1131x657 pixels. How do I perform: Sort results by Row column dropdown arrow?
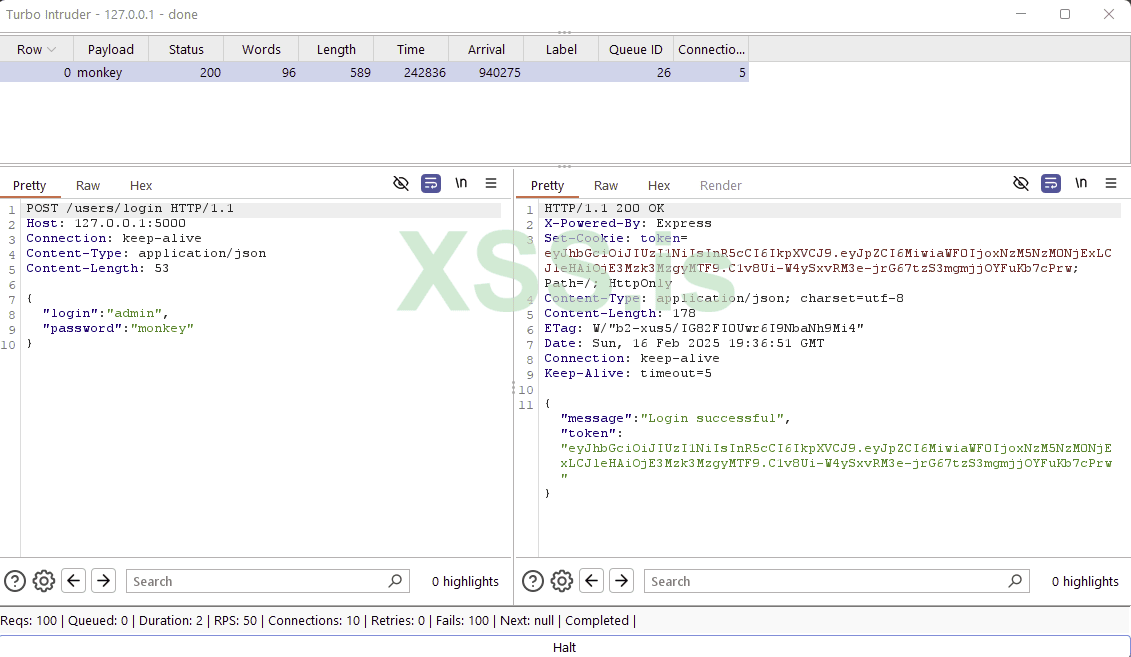point(51,49)
